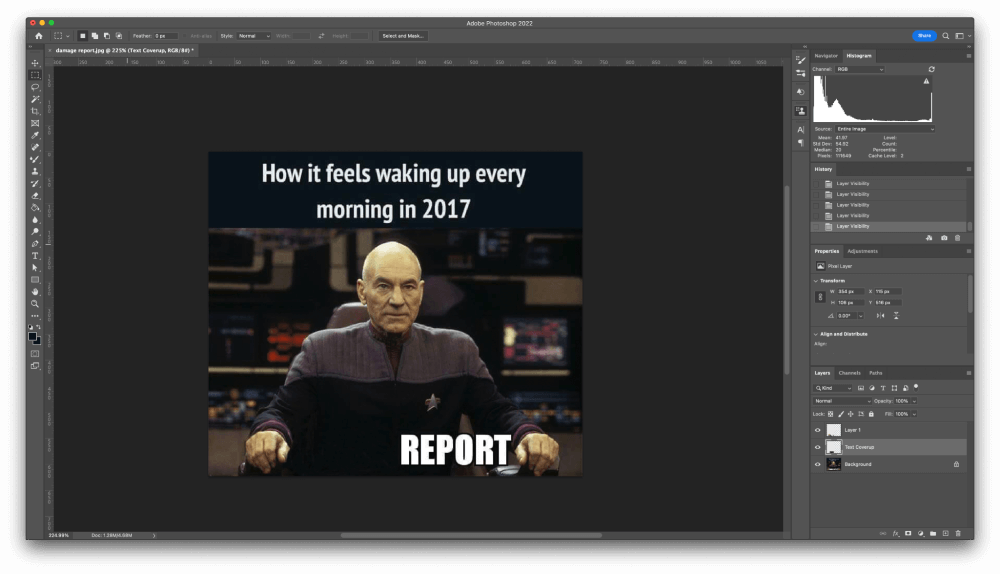Image resolution: width=1000 pixels, height=574 pixels.
Task: Refresh the histogram with the refresh icon
Action: click(x=932, y=69)
